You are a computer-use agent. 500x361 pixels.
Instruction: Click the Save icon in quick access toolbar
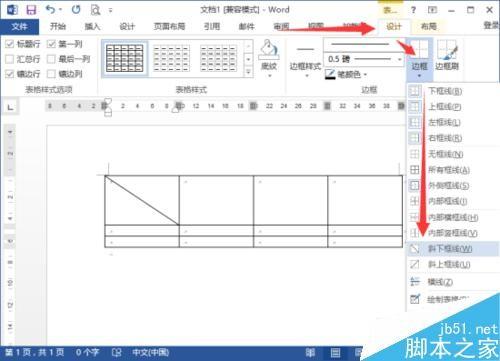pos(31,10)
